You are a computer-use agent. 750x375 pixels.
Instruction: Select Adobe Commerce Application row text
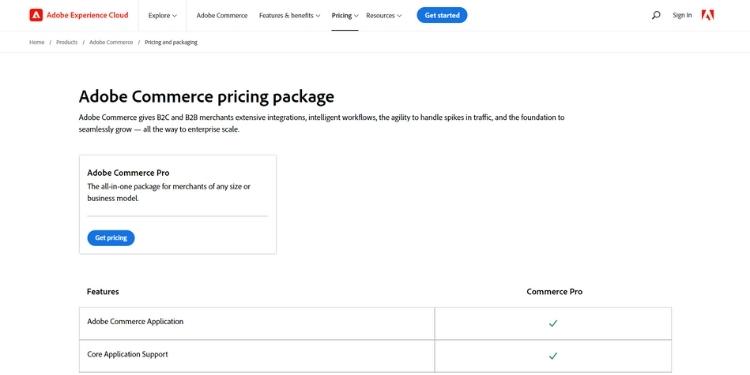click(135, 321)
